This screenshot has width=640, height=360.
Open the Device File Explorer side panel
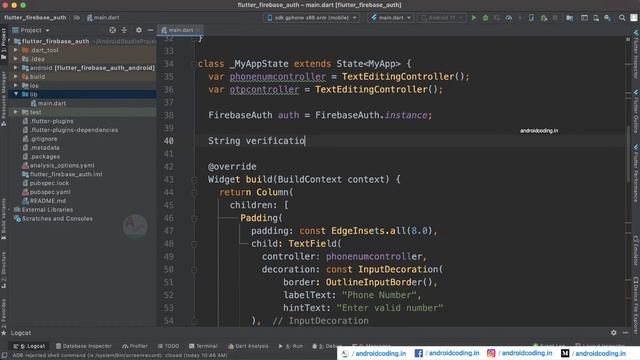tap(636, 305)
